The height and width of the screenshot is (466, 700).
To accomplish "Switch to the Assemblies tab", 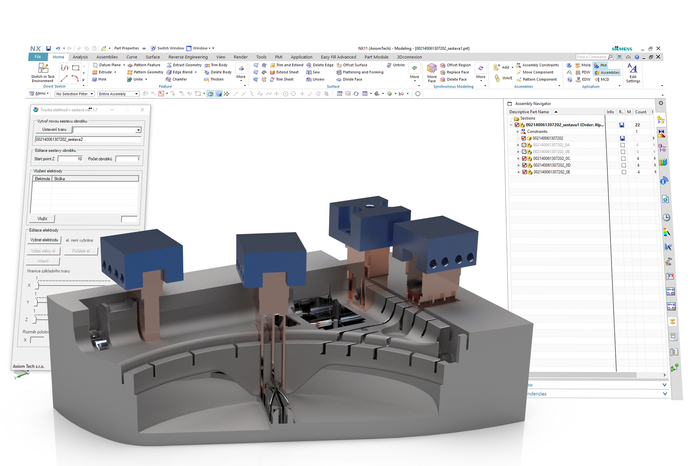I will click(107, 57).
